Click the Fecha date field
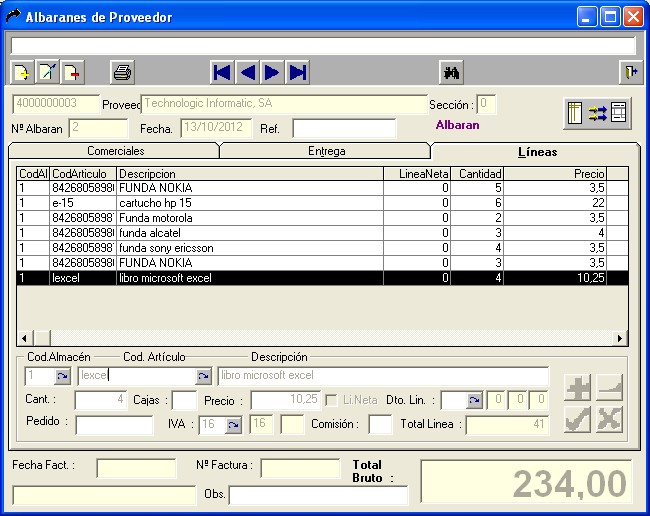 point(216,128)
